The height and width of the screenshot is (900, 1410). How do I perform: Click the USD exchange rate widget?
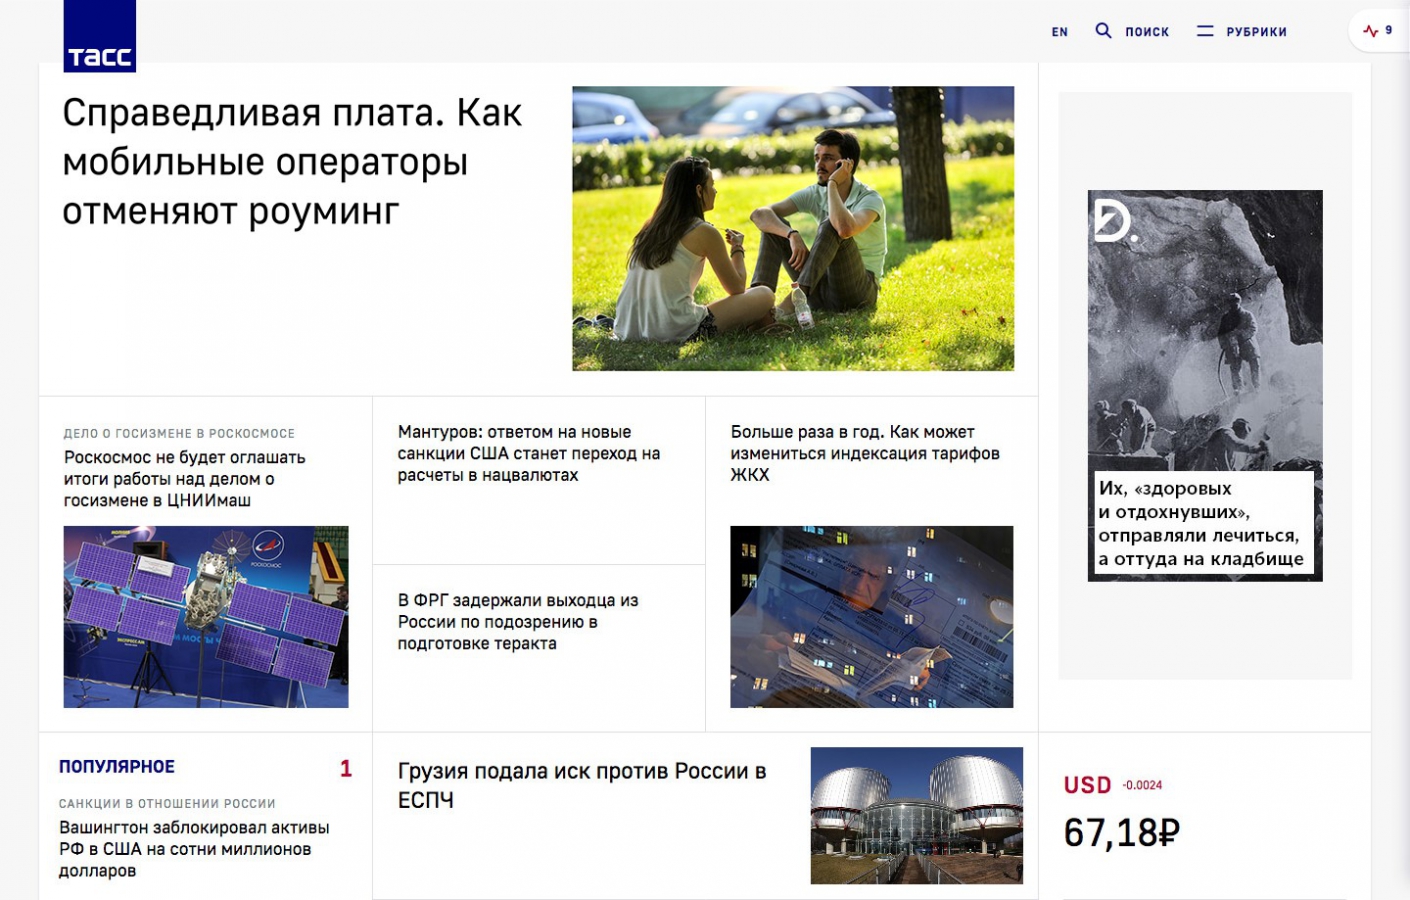pyautogui.click(x=1121, y=812)
